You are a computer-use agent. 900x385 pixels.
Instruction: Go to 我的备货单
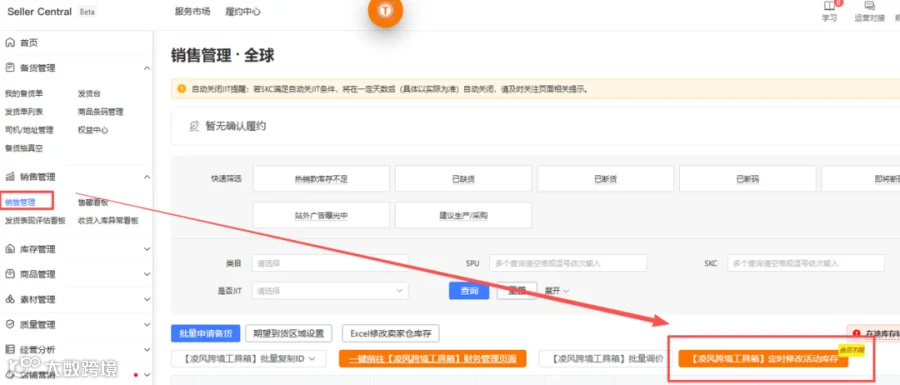pyautogui.click(x=24, y=94)
